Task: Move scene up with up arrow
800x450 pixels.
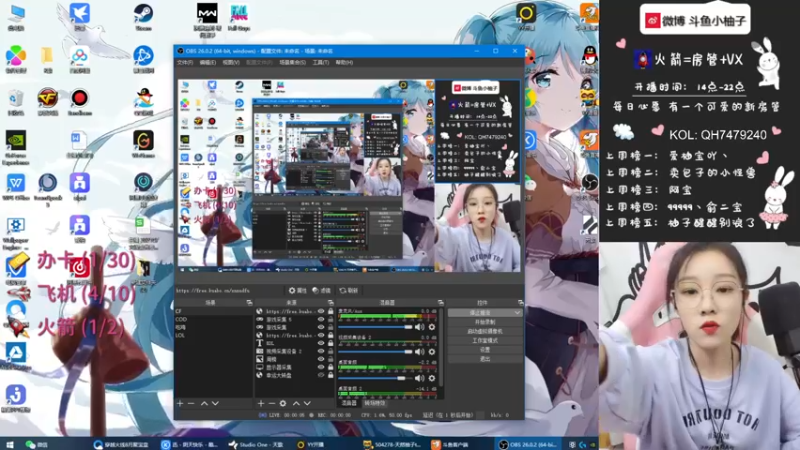Action: pos(204,403)
